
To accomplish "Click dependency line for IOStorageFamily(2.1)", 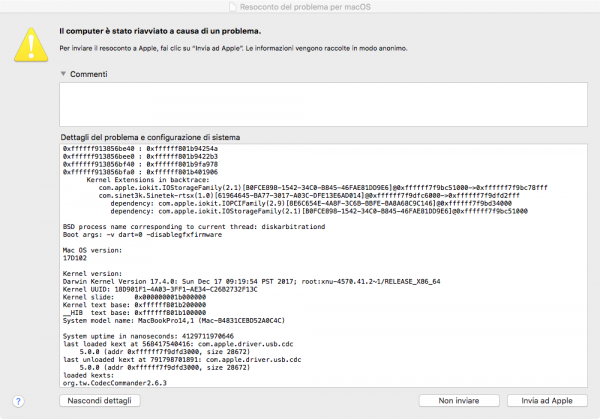I will pyautogui.click(x=319, y=211).
